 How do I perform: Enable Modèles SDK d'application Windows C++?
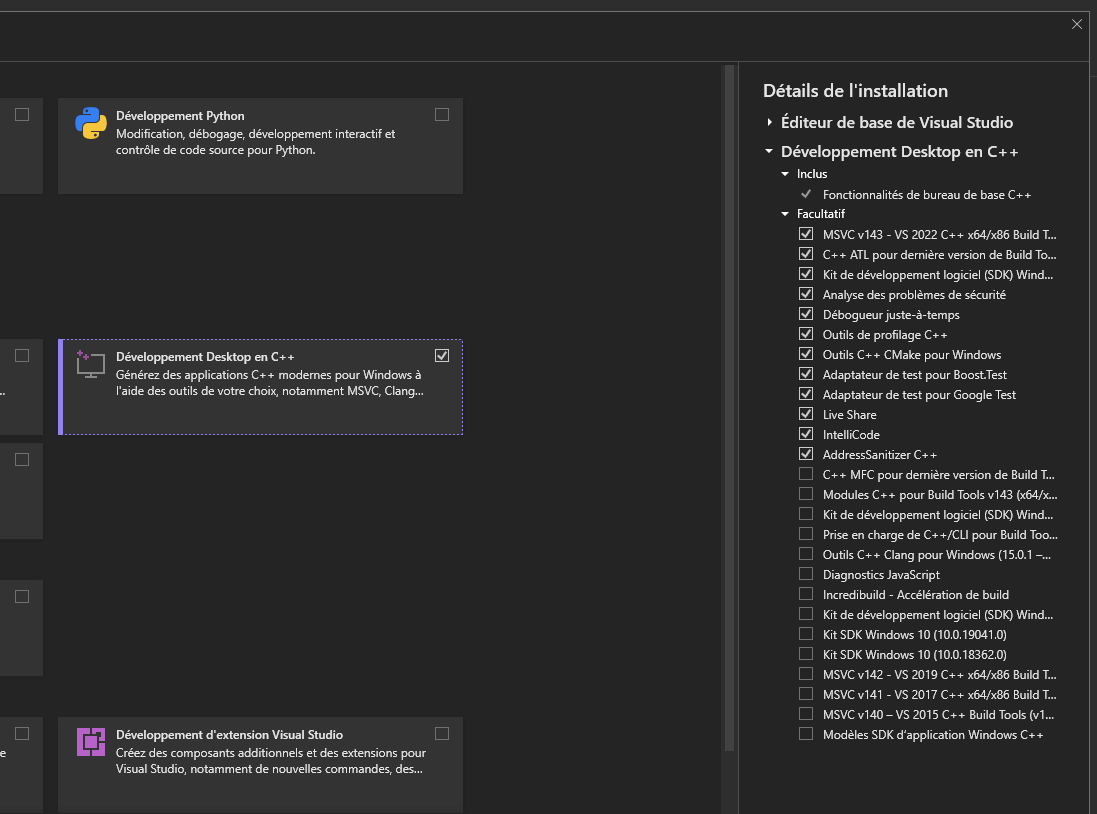point(806,734)
